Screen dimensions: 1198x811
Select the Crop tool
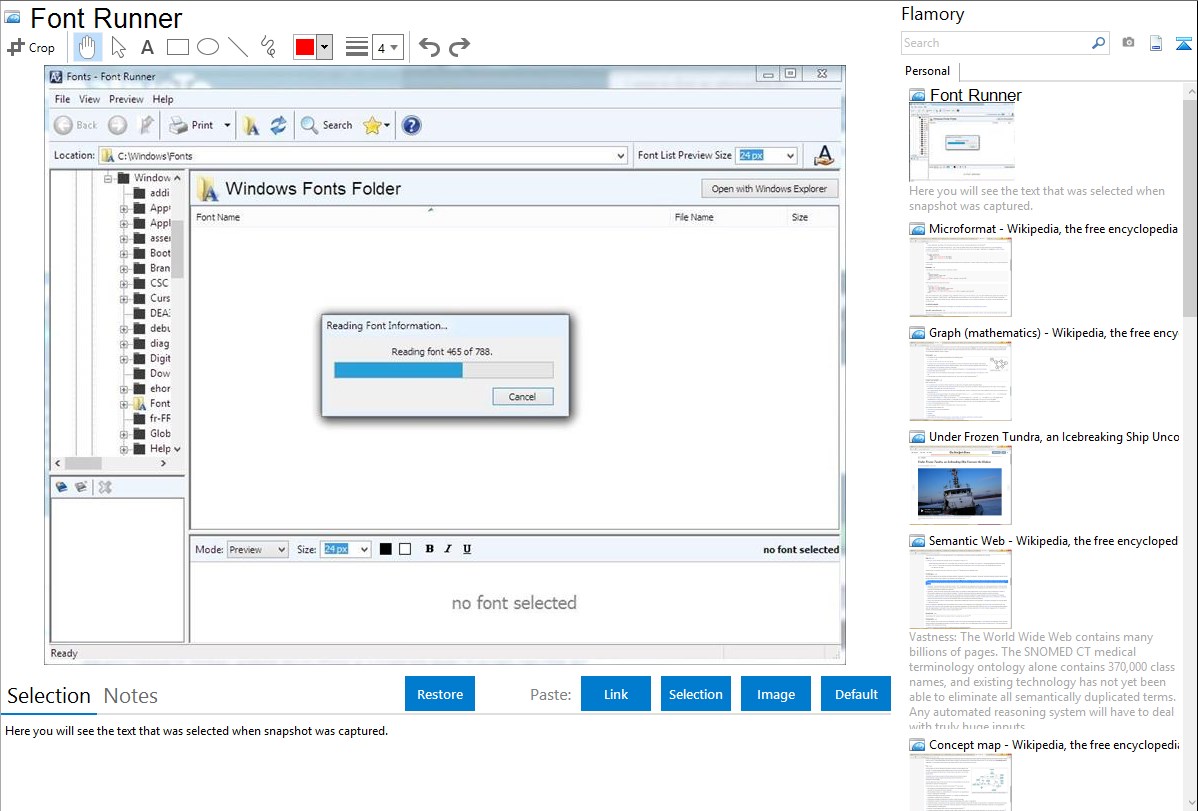click(x=31, y=47)
